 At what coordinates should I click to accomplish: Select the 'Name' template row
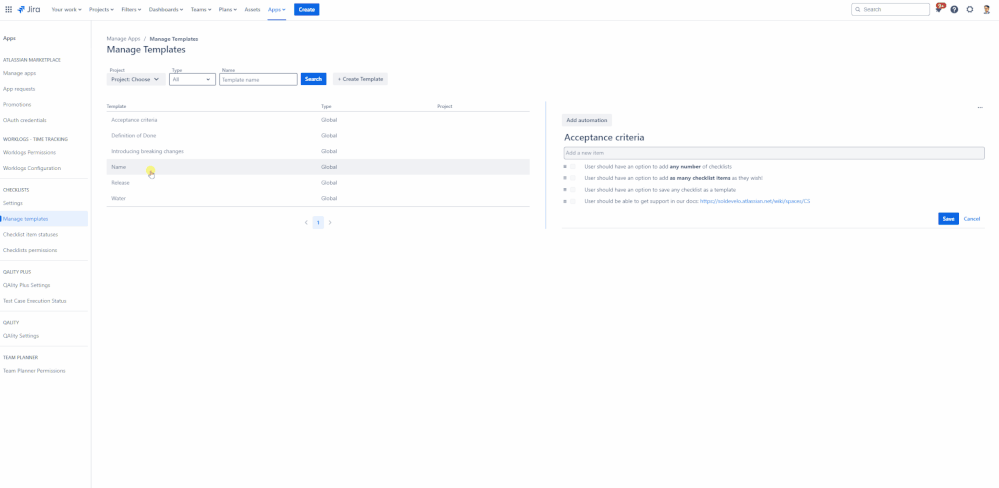tap(318, 167)
